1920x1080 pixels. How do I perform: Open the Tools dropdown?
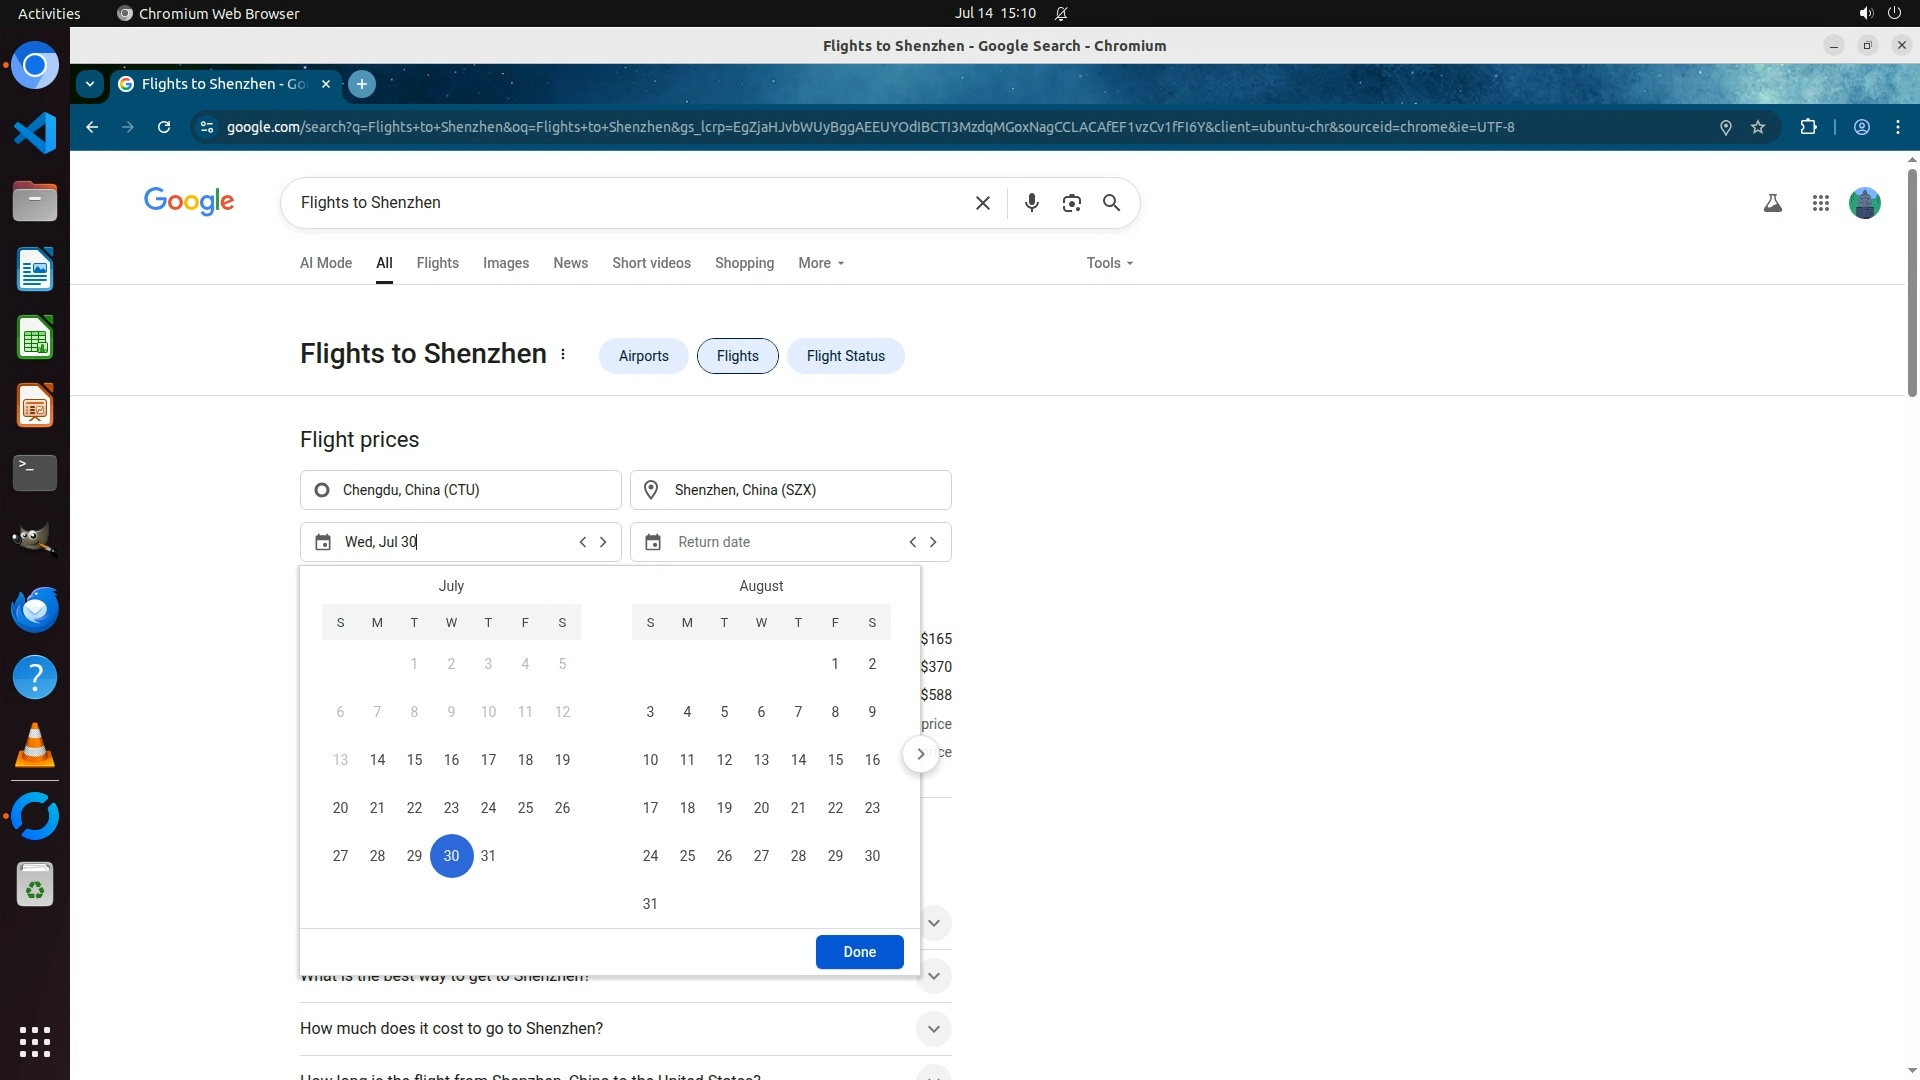point(1109,263)
